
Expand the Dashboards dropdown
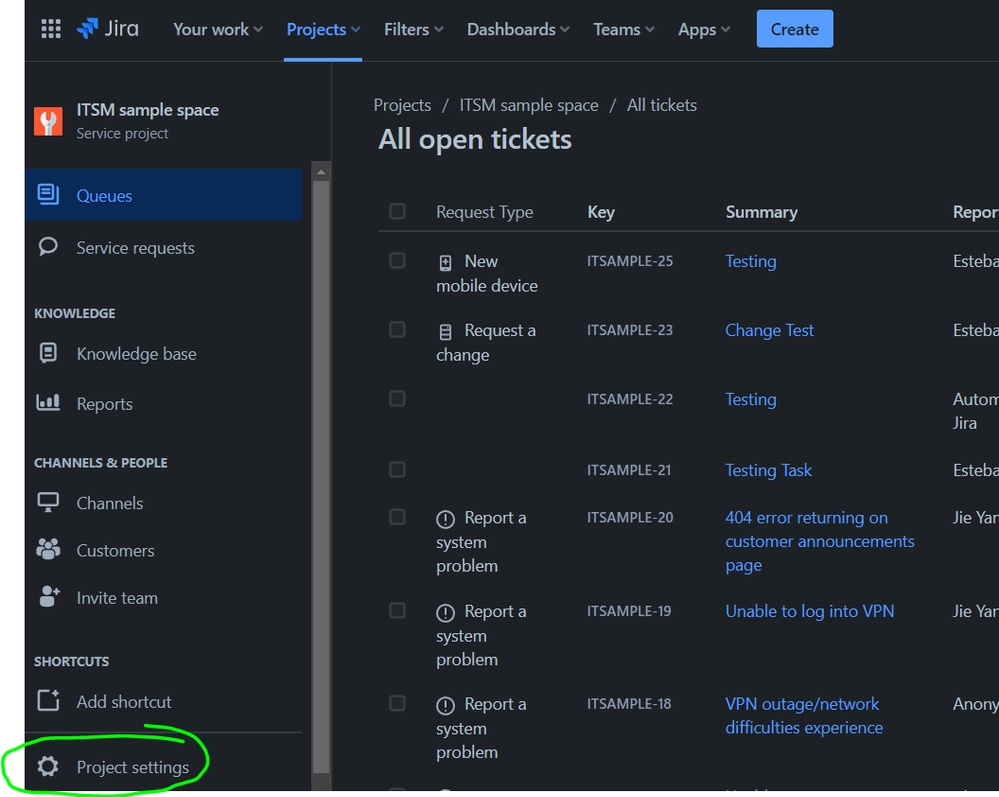518,29
